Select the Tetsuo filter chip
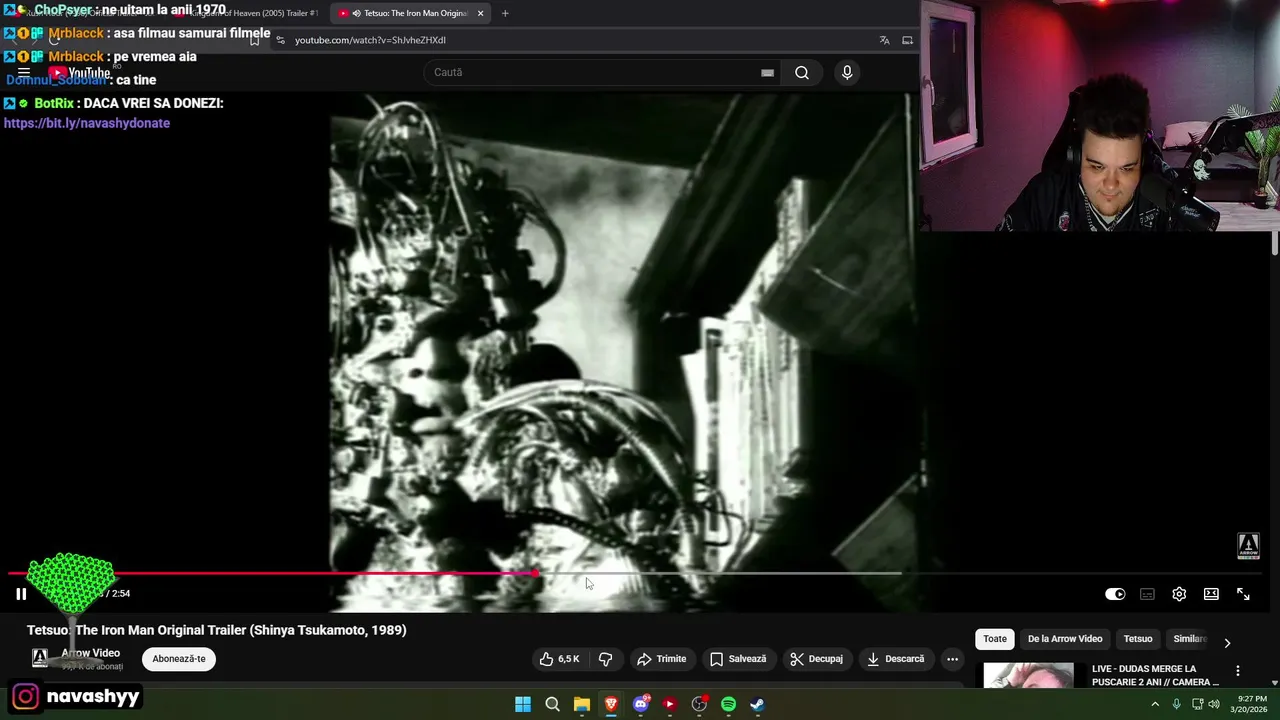This screenshot has height=720, width=1280. point(1138,639)
